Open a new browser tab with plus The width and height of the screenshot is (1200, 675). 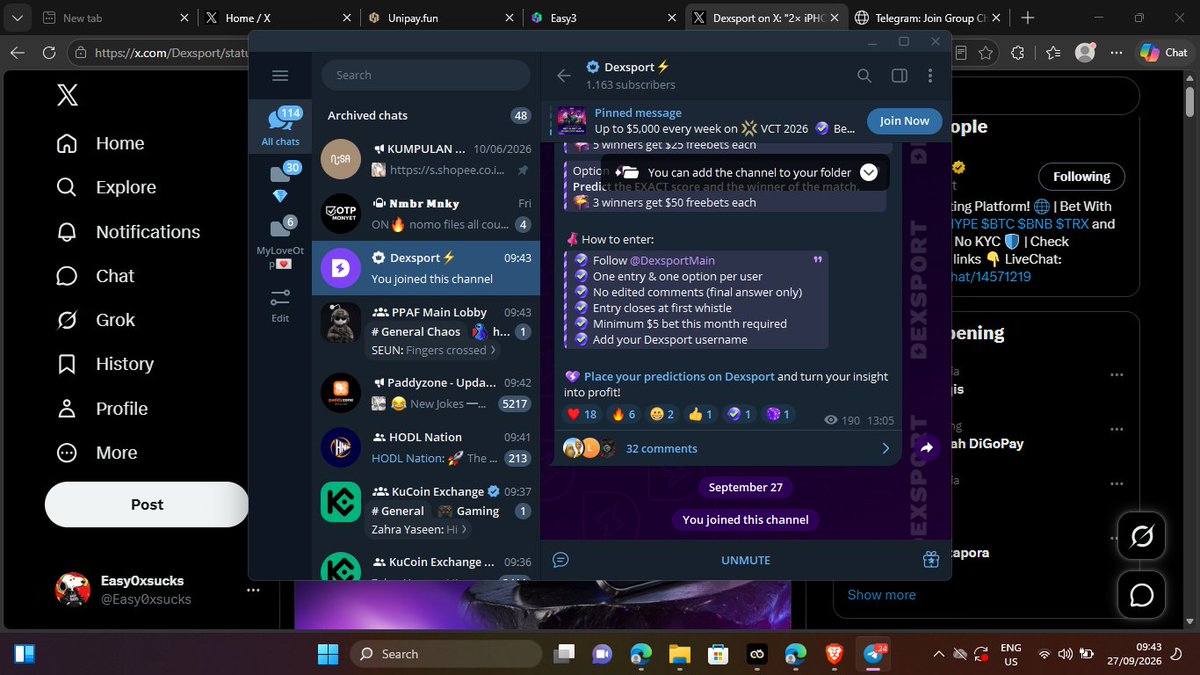[1029, 18]
